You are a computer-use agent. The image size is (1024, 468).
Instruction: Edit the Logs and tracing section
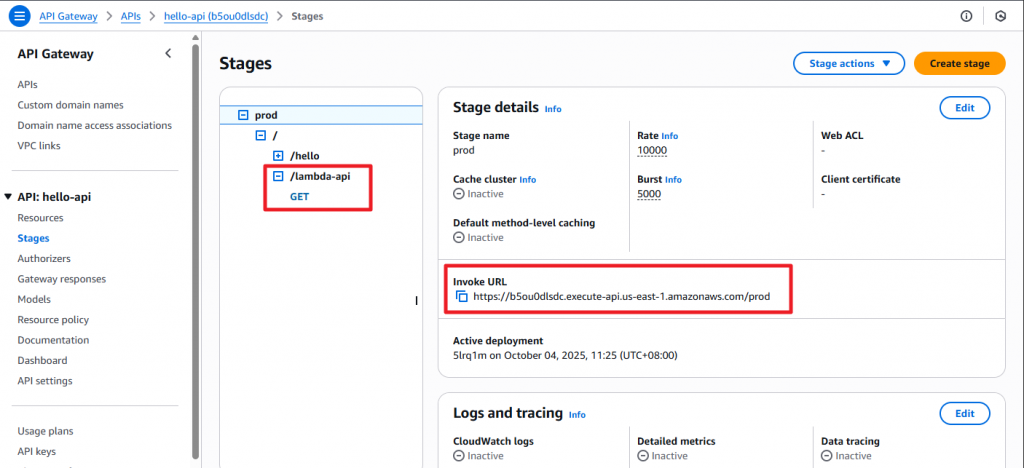click(x=964, y=413)
